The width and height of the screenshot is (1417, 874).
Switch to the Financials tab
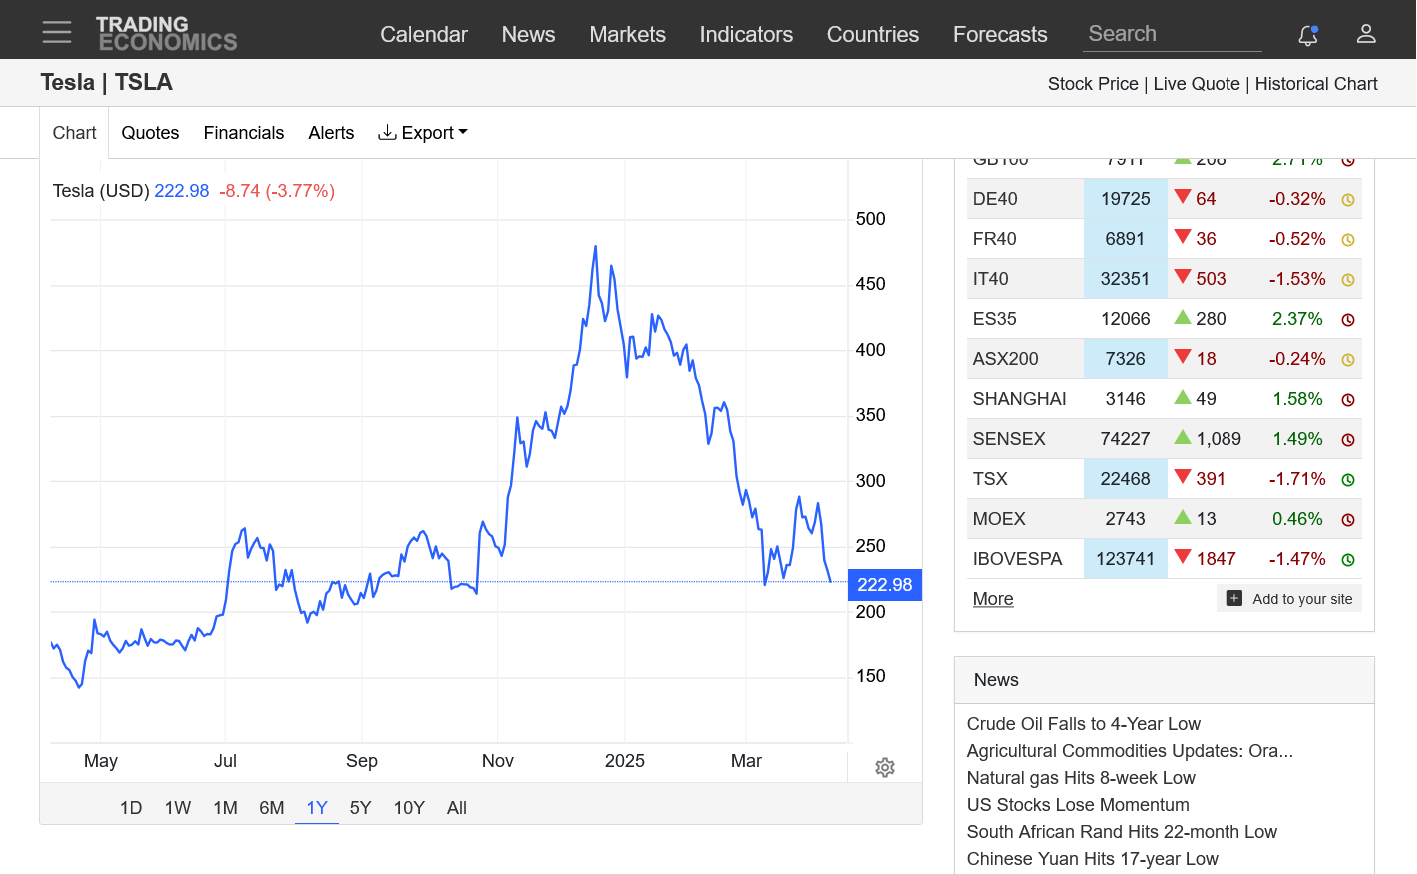click(x=244, y=133)
